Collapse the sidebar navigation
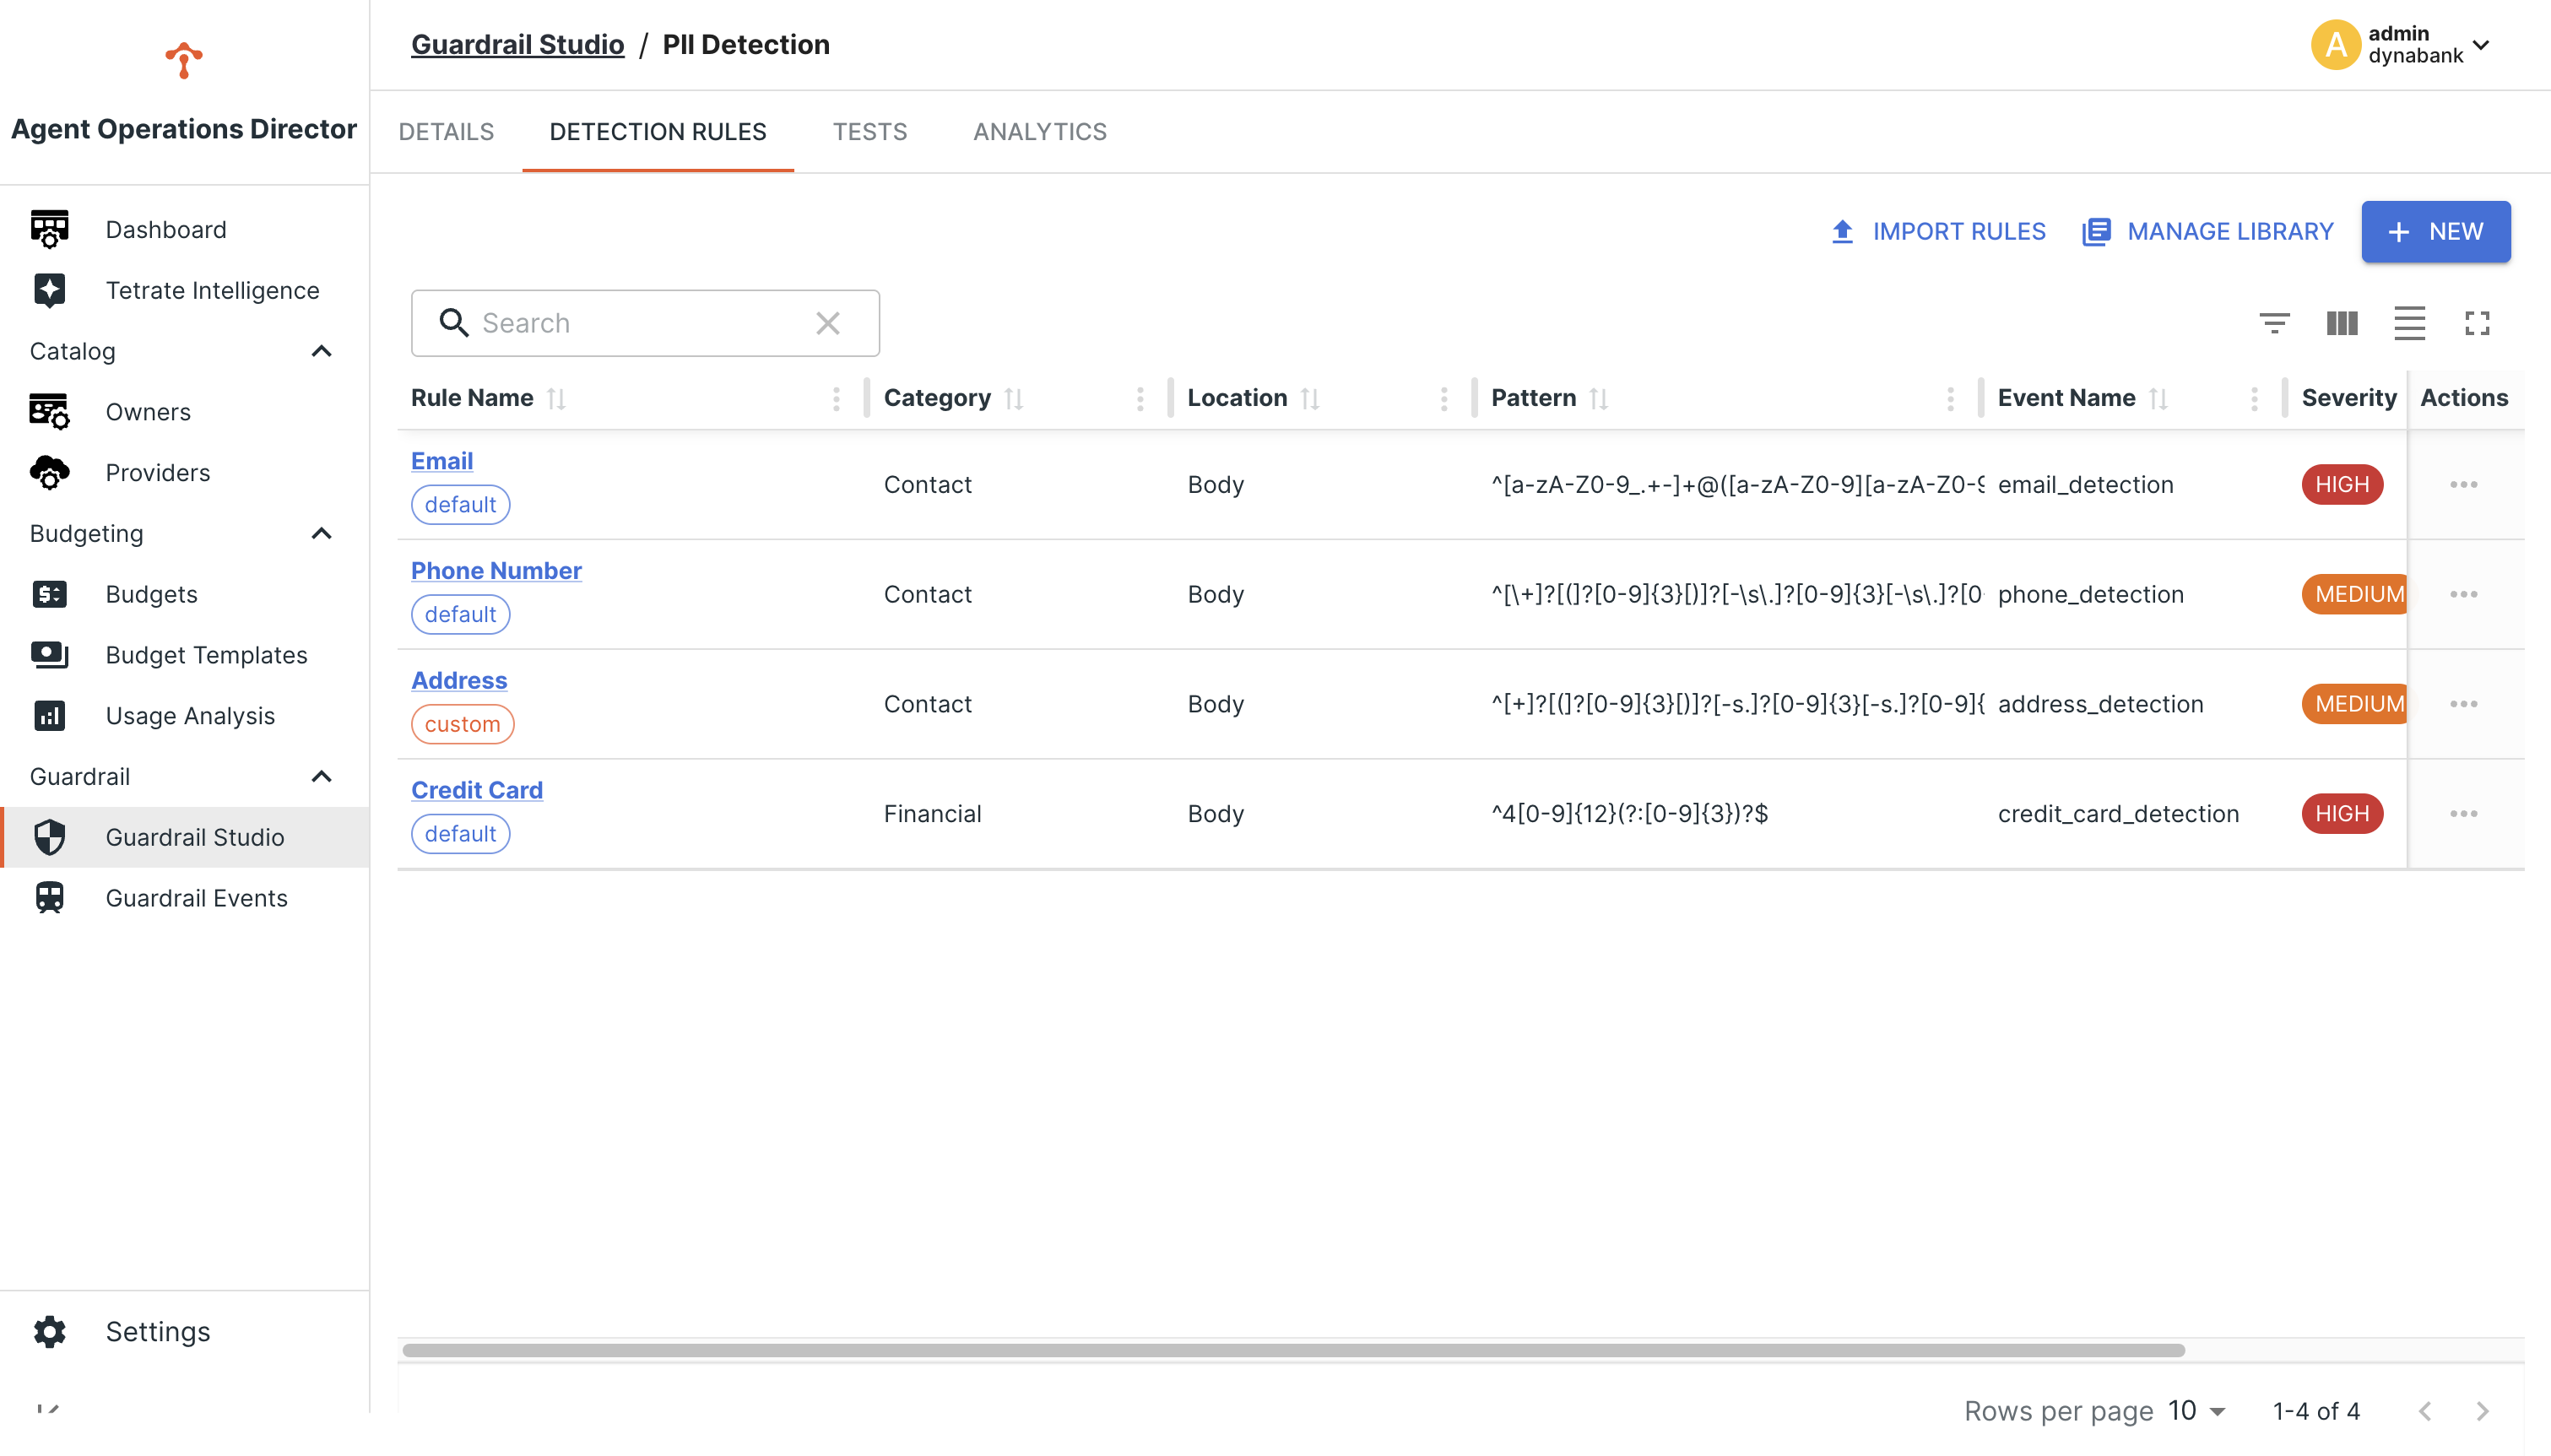 click(x=48, y=1409)
